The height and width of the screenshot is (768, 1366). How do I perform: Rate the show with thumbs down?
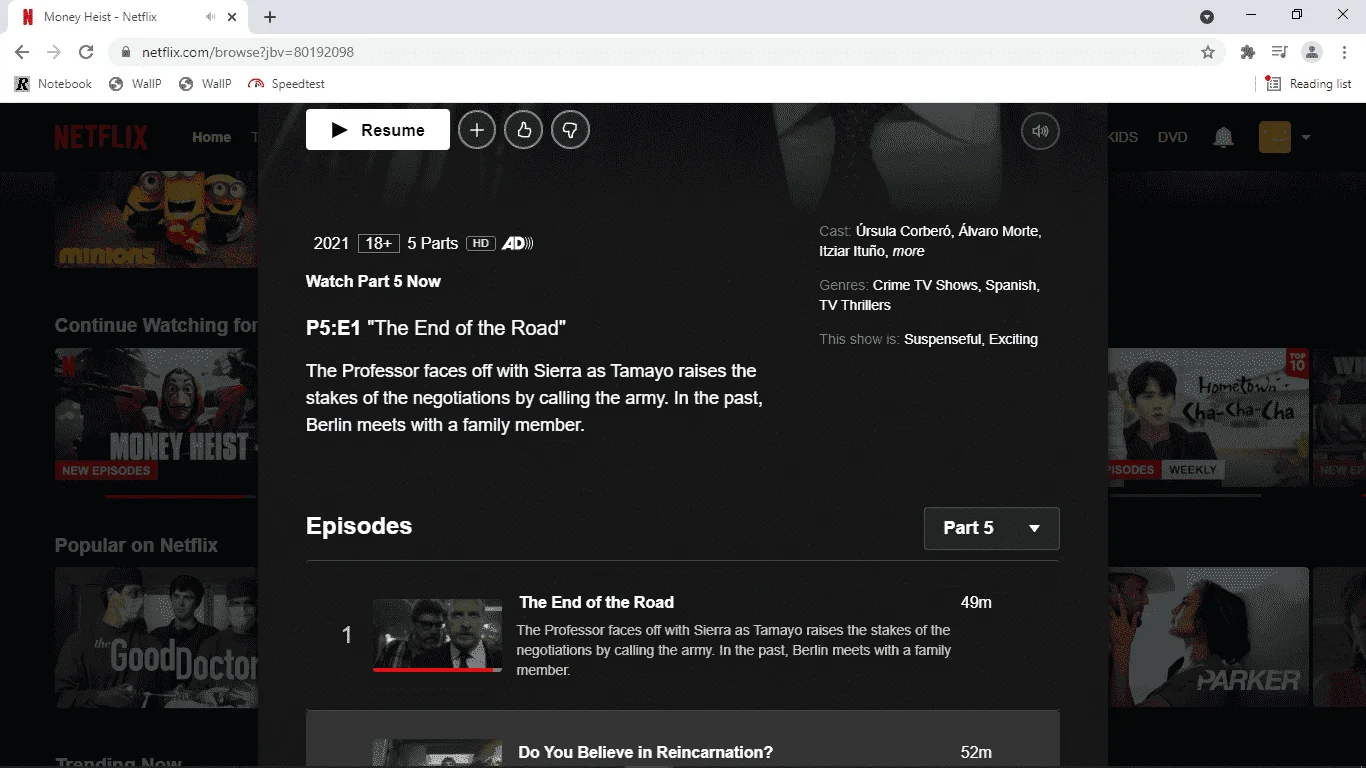(570, 130)
